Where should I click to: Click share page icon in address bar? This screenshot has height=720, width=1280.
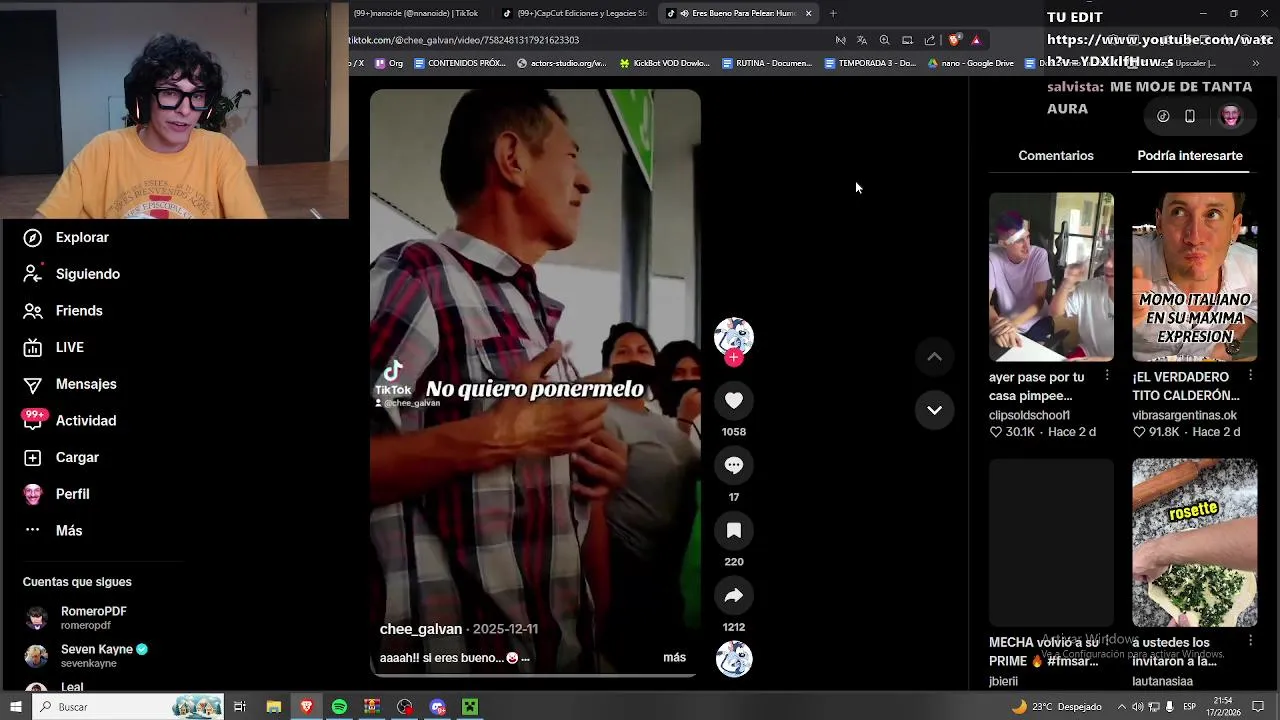[930, 40]
